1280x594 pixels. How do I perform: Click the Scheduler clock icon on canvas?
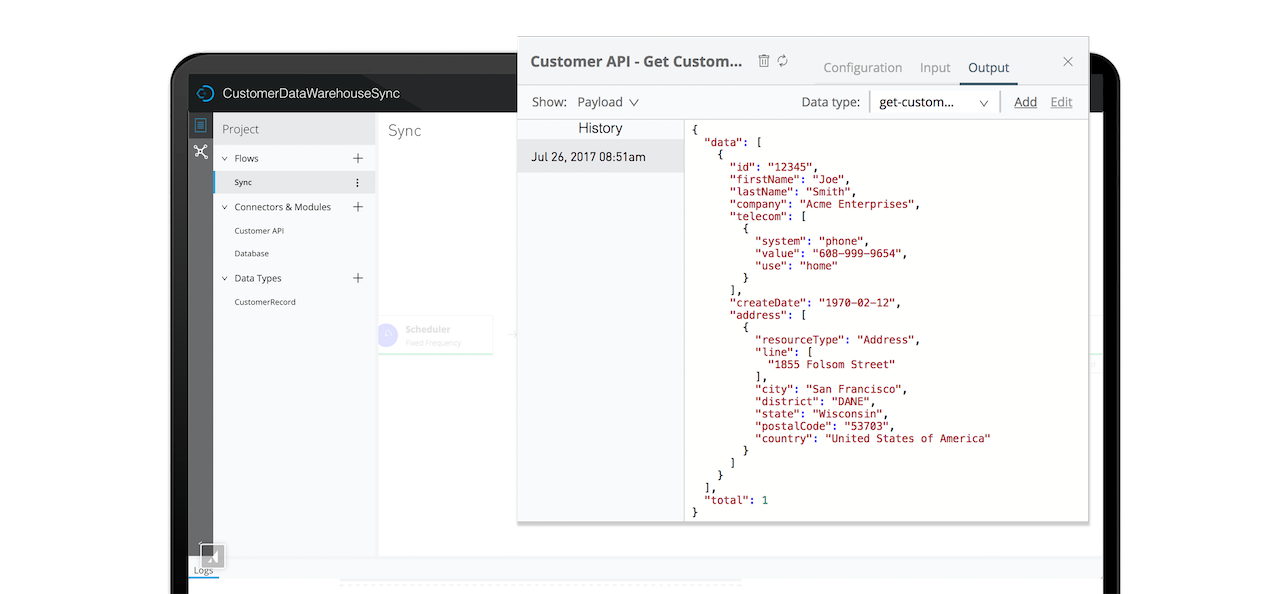pos(388,335)
